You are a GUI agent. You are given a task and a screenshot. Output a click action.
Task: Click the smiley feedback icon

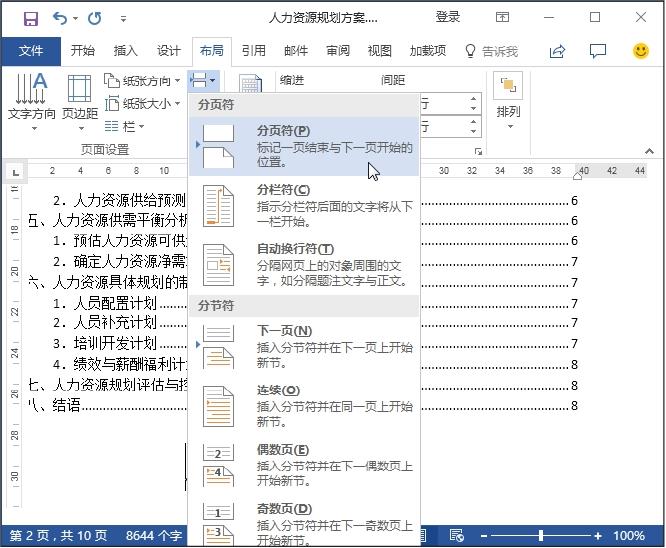click(x=641, y=51)
